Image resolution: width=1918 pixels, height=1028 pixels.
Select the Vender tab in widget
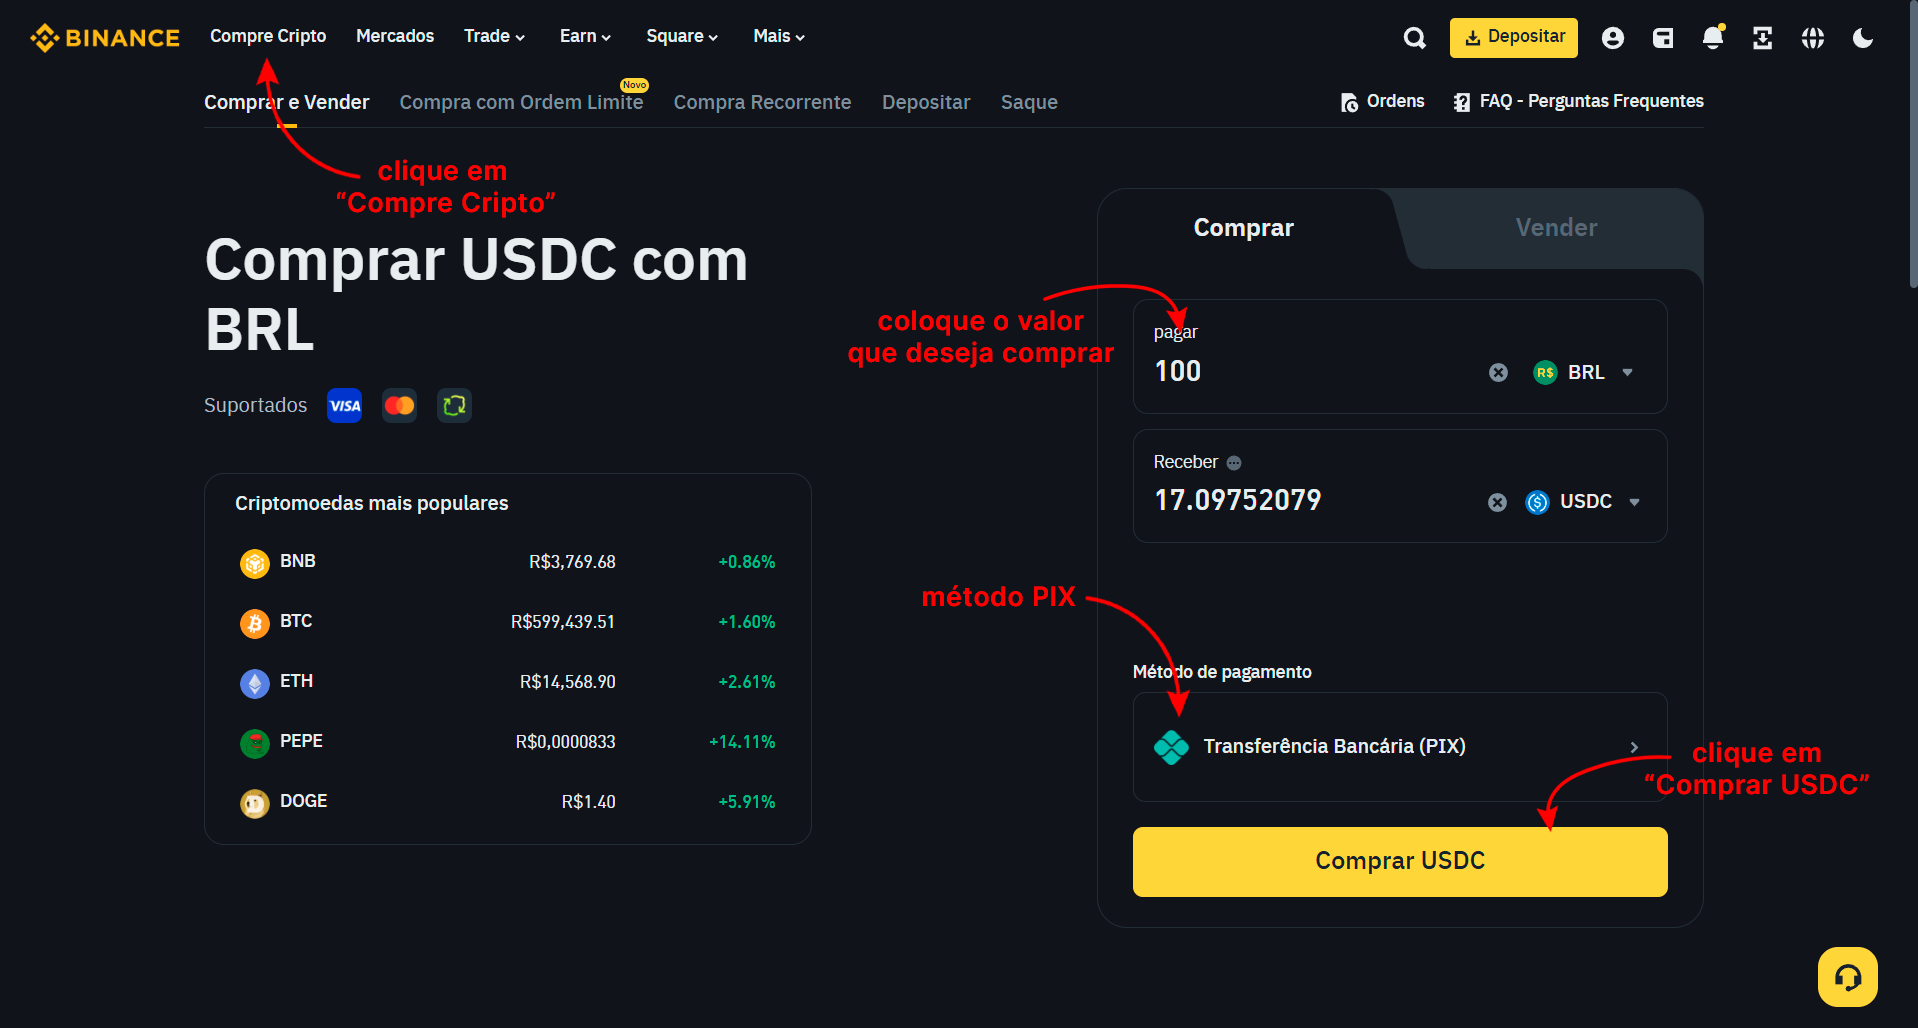(x=1556, y=228)
